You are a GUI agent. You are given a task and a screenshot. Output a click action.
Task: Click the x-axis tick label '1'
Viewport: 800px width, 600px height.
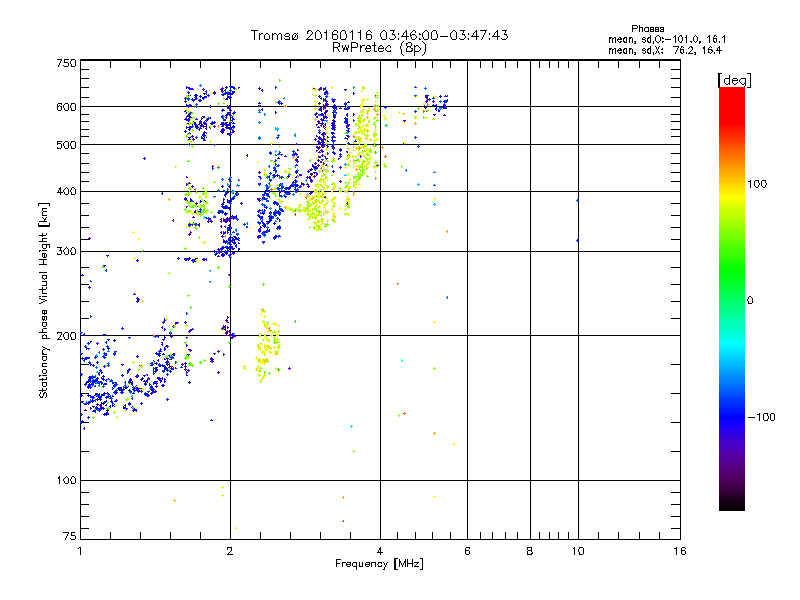(80, 551)
